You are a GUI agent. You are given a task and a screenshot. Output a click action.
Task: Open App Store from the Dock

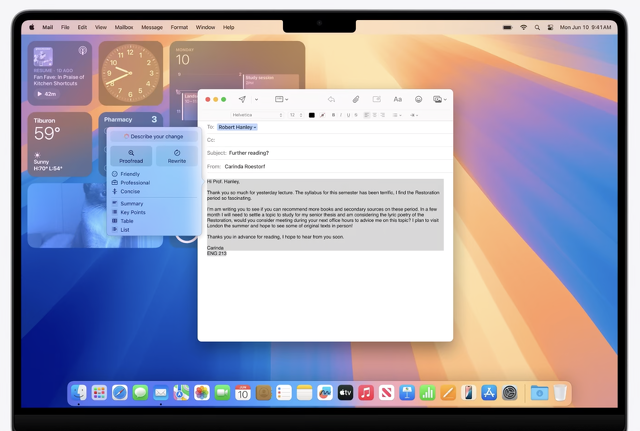(489, 393)
